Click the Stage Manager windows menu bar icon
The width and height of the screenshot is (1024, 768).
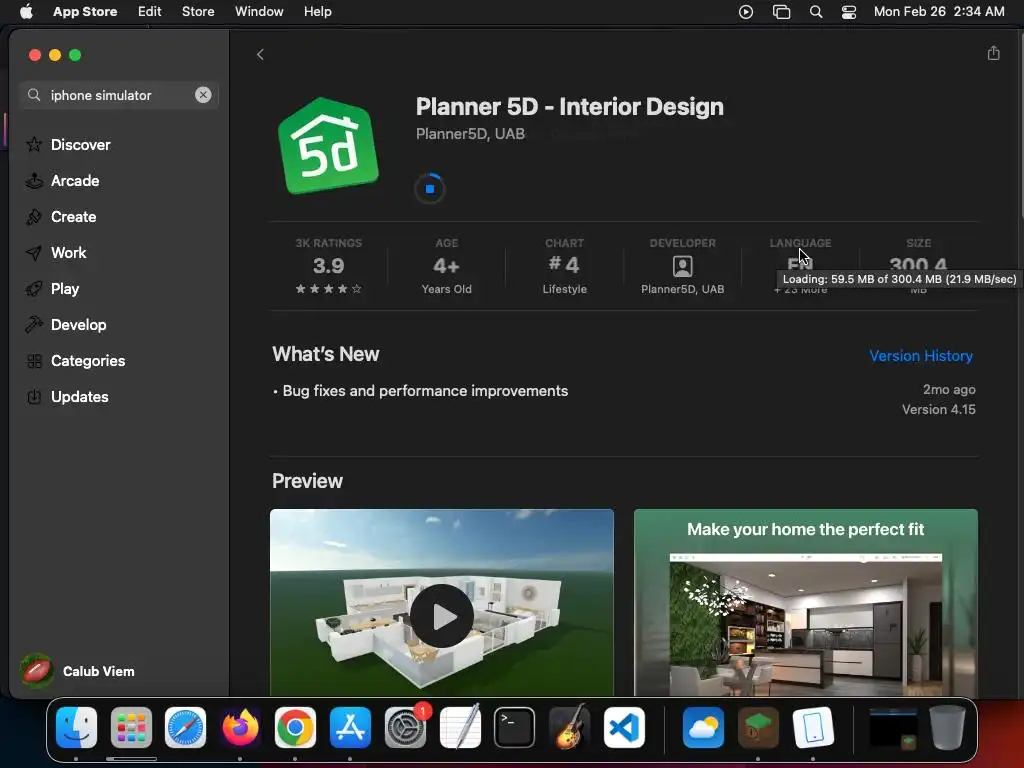click(x=781, y=12)
